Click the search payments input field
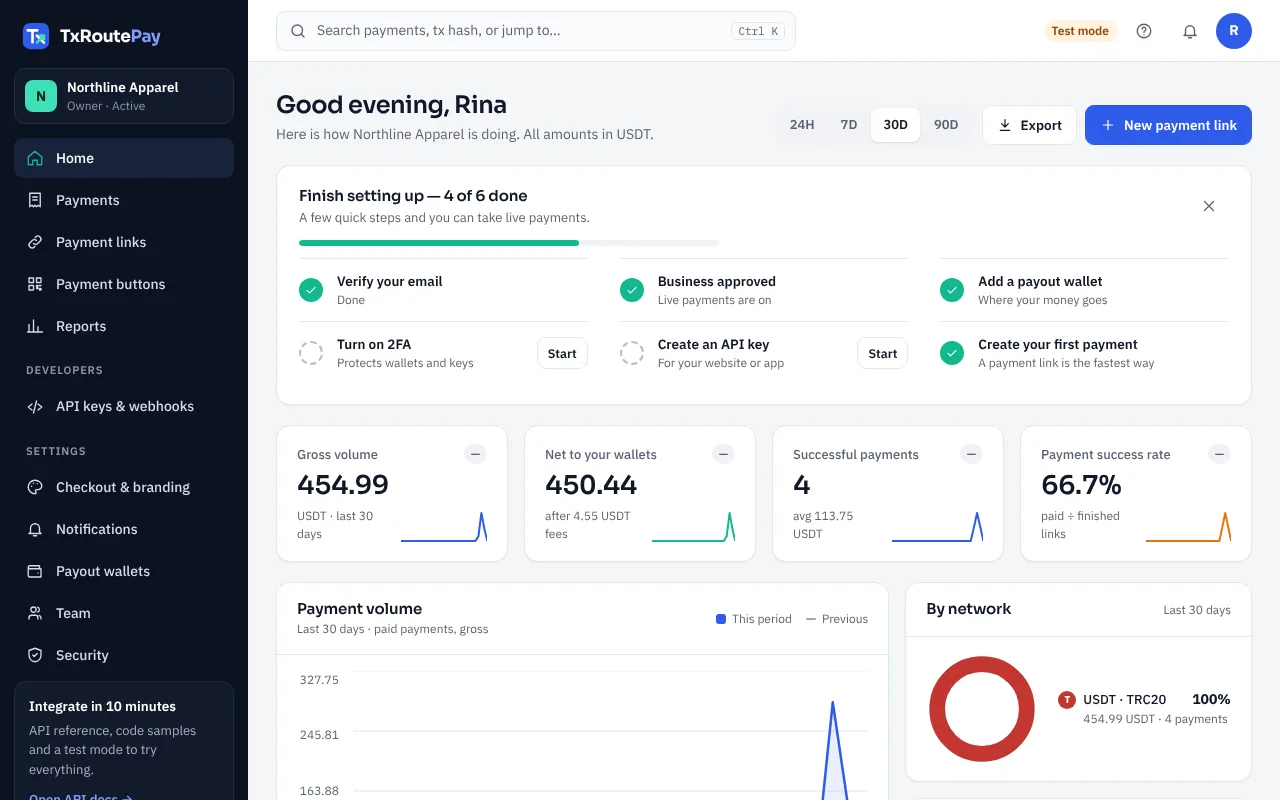1280x800 pixels. point(536,31)
